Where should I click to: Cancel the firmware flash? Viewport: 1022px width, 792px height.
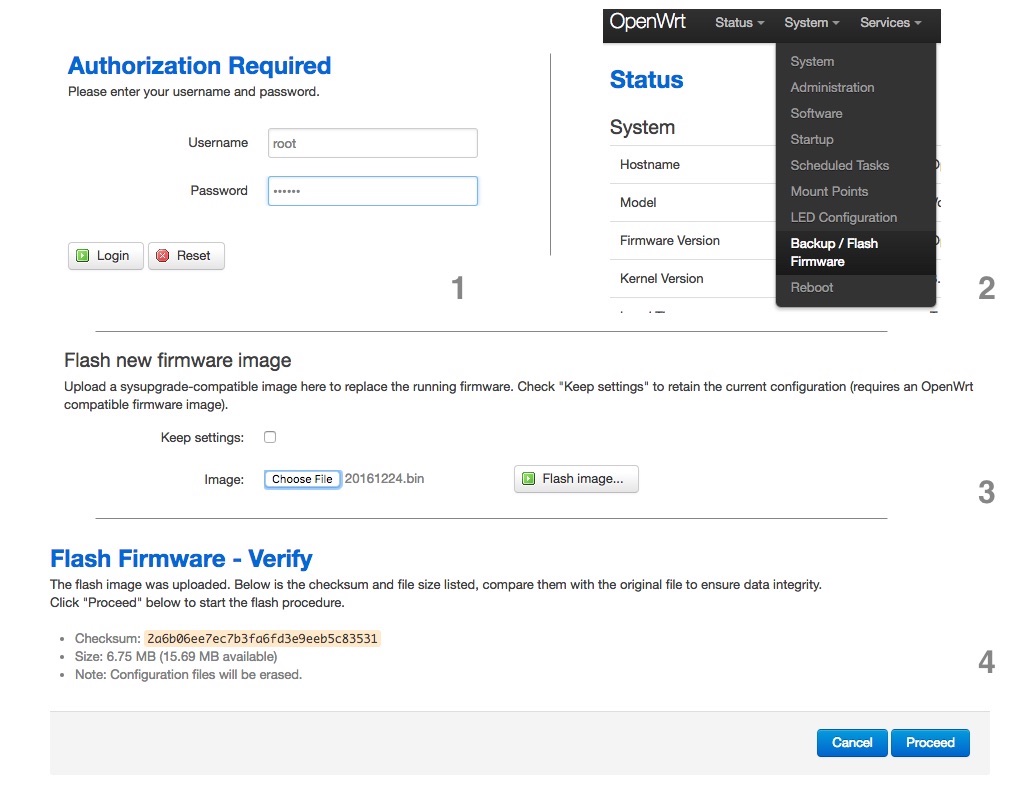coord(852,742)
